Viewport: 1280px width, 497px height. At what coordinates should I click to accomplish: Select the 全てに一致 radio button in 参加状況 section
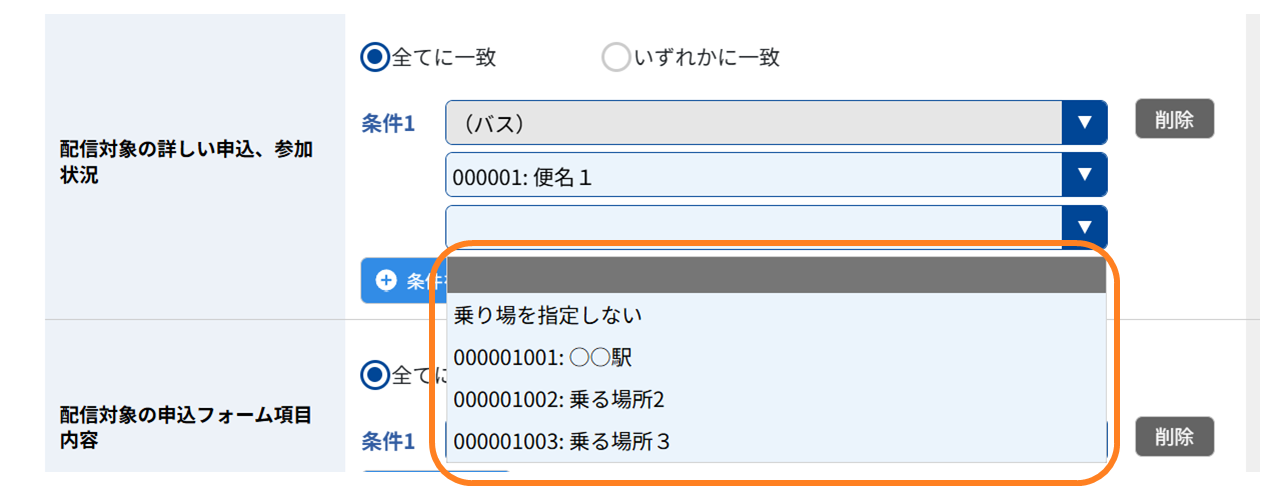[x=375, y=57]
